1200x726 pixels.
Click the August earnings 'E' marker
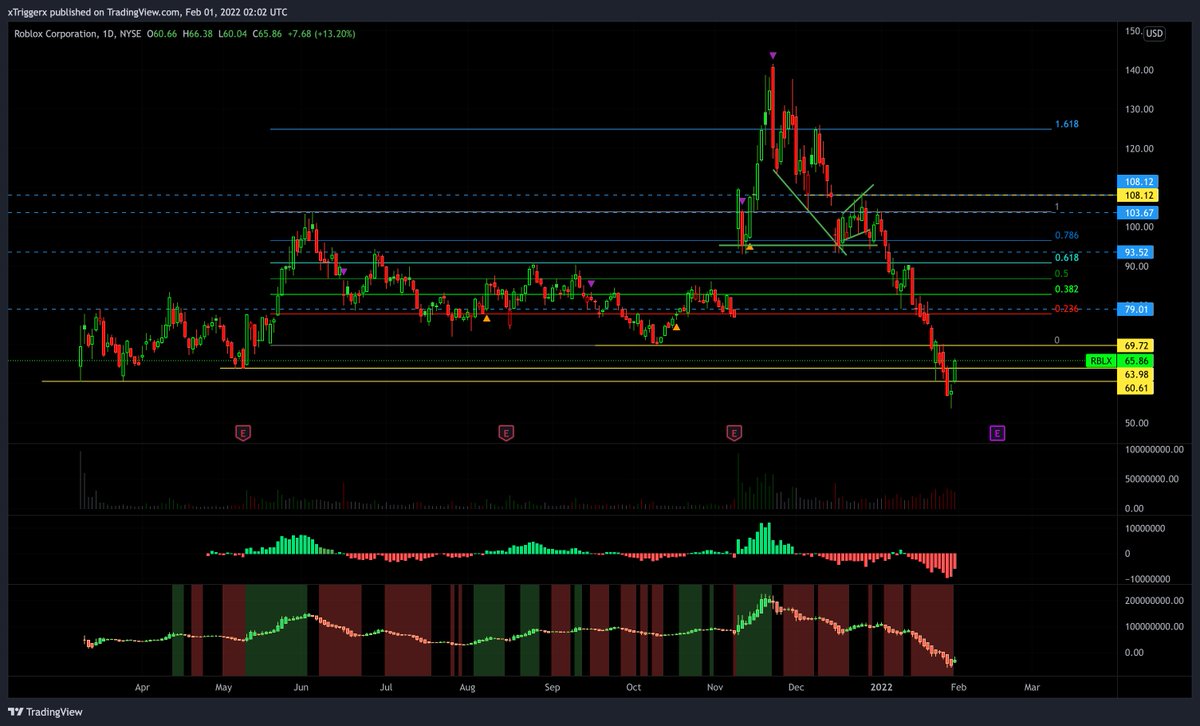pyautogui.click(x=506, y=433)
